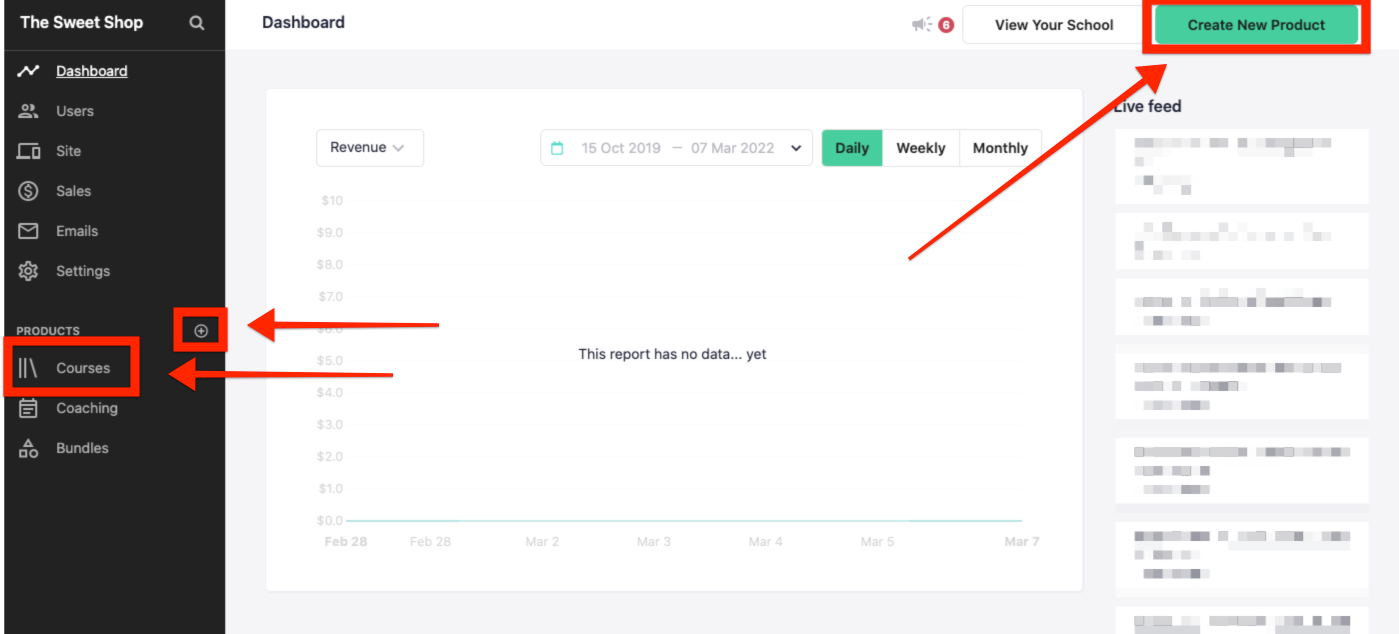1399x634 pixels.
Task: Open the Emails section
Action: (77, 231)
